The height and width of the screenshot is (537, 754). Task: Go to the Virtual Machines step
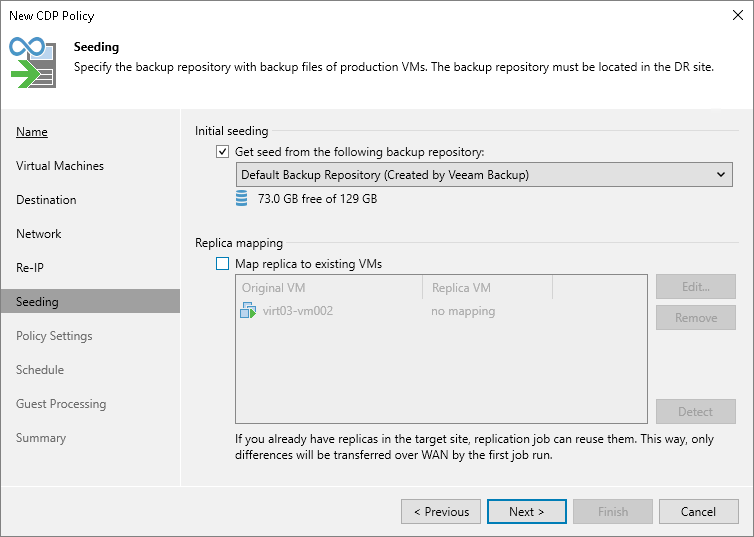coord(60,166)
